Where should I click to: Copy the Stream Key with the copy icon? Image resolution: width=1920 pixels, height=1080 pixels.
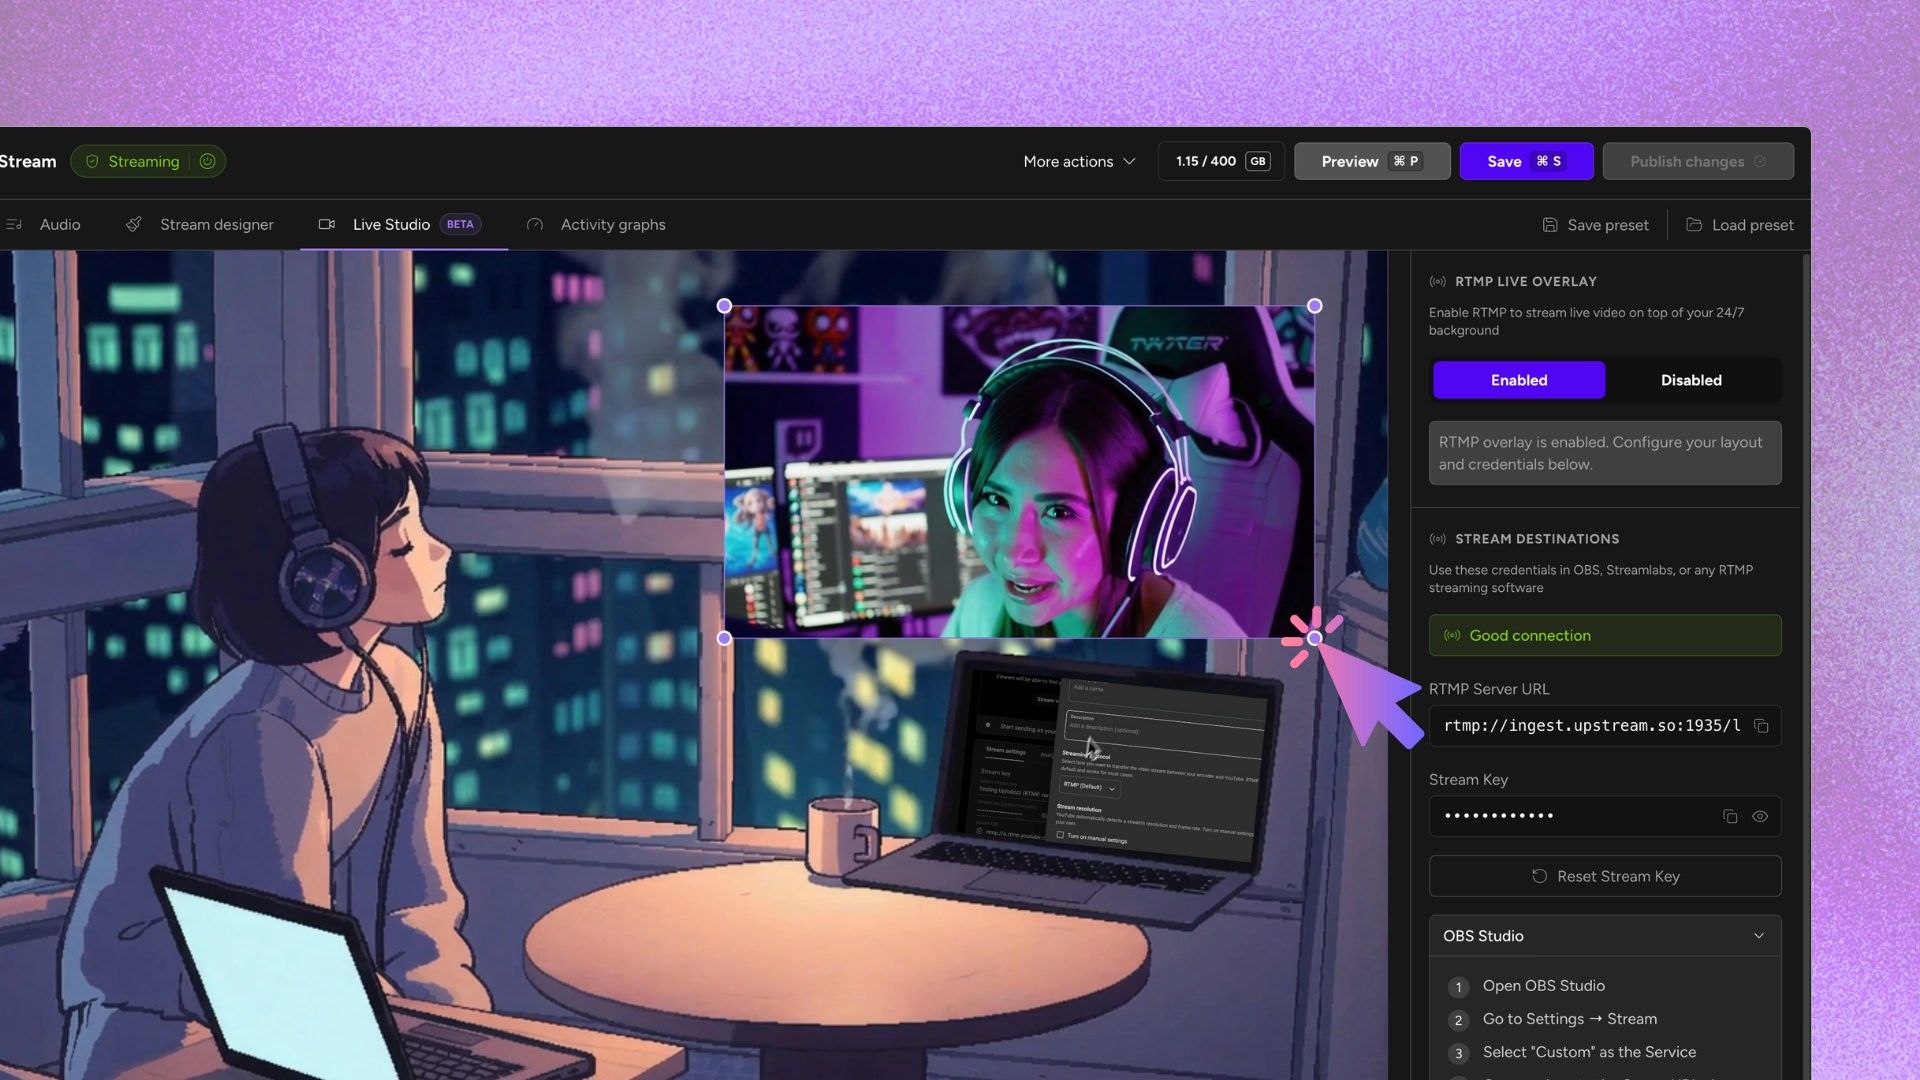[x=1730, y=816]
